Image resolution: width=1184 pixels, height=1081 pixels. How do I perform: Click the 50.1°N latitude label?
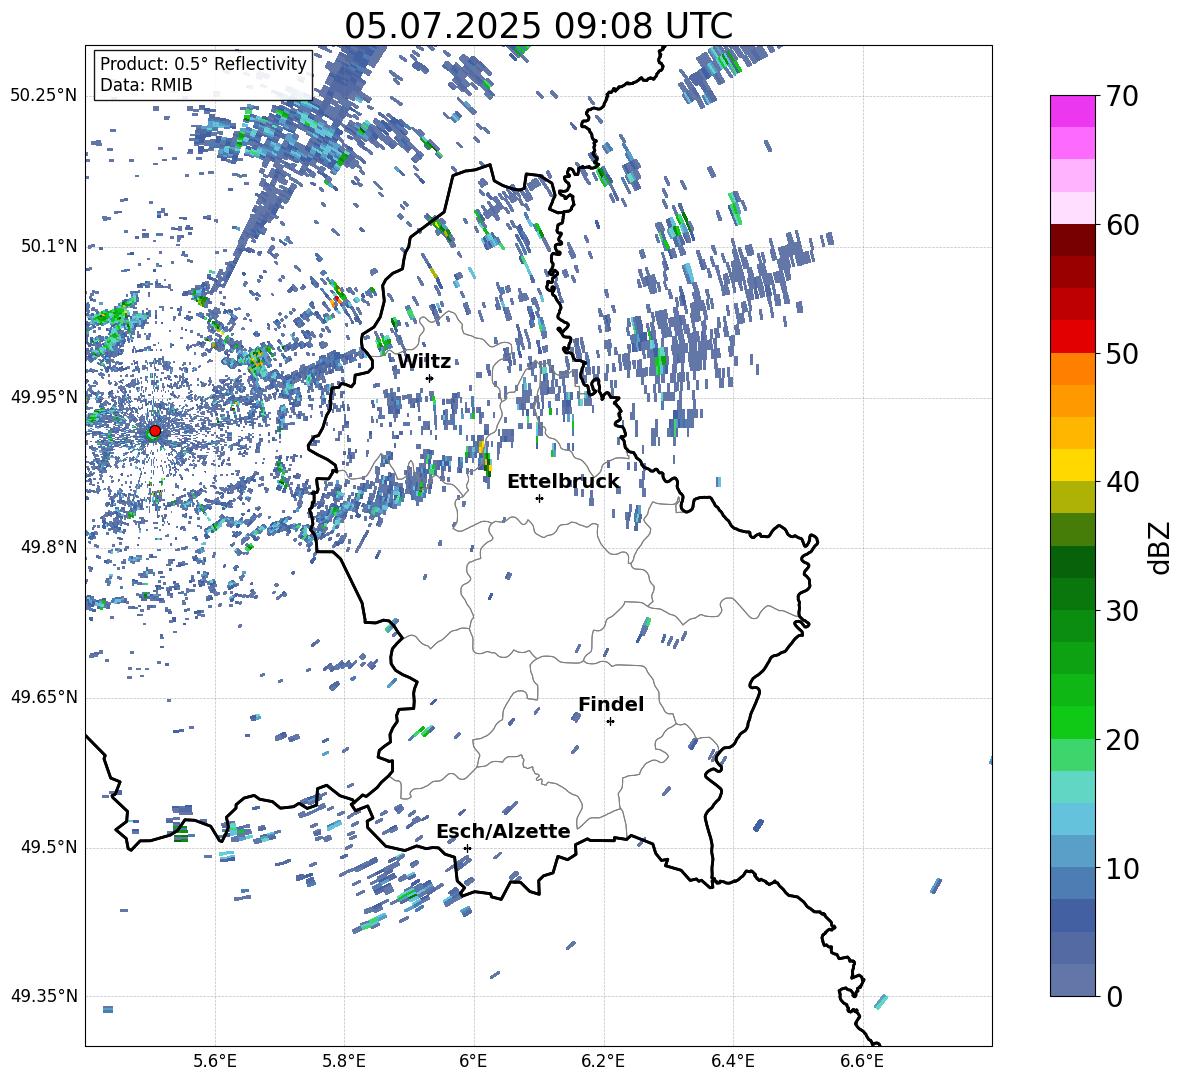pos(49,246)
